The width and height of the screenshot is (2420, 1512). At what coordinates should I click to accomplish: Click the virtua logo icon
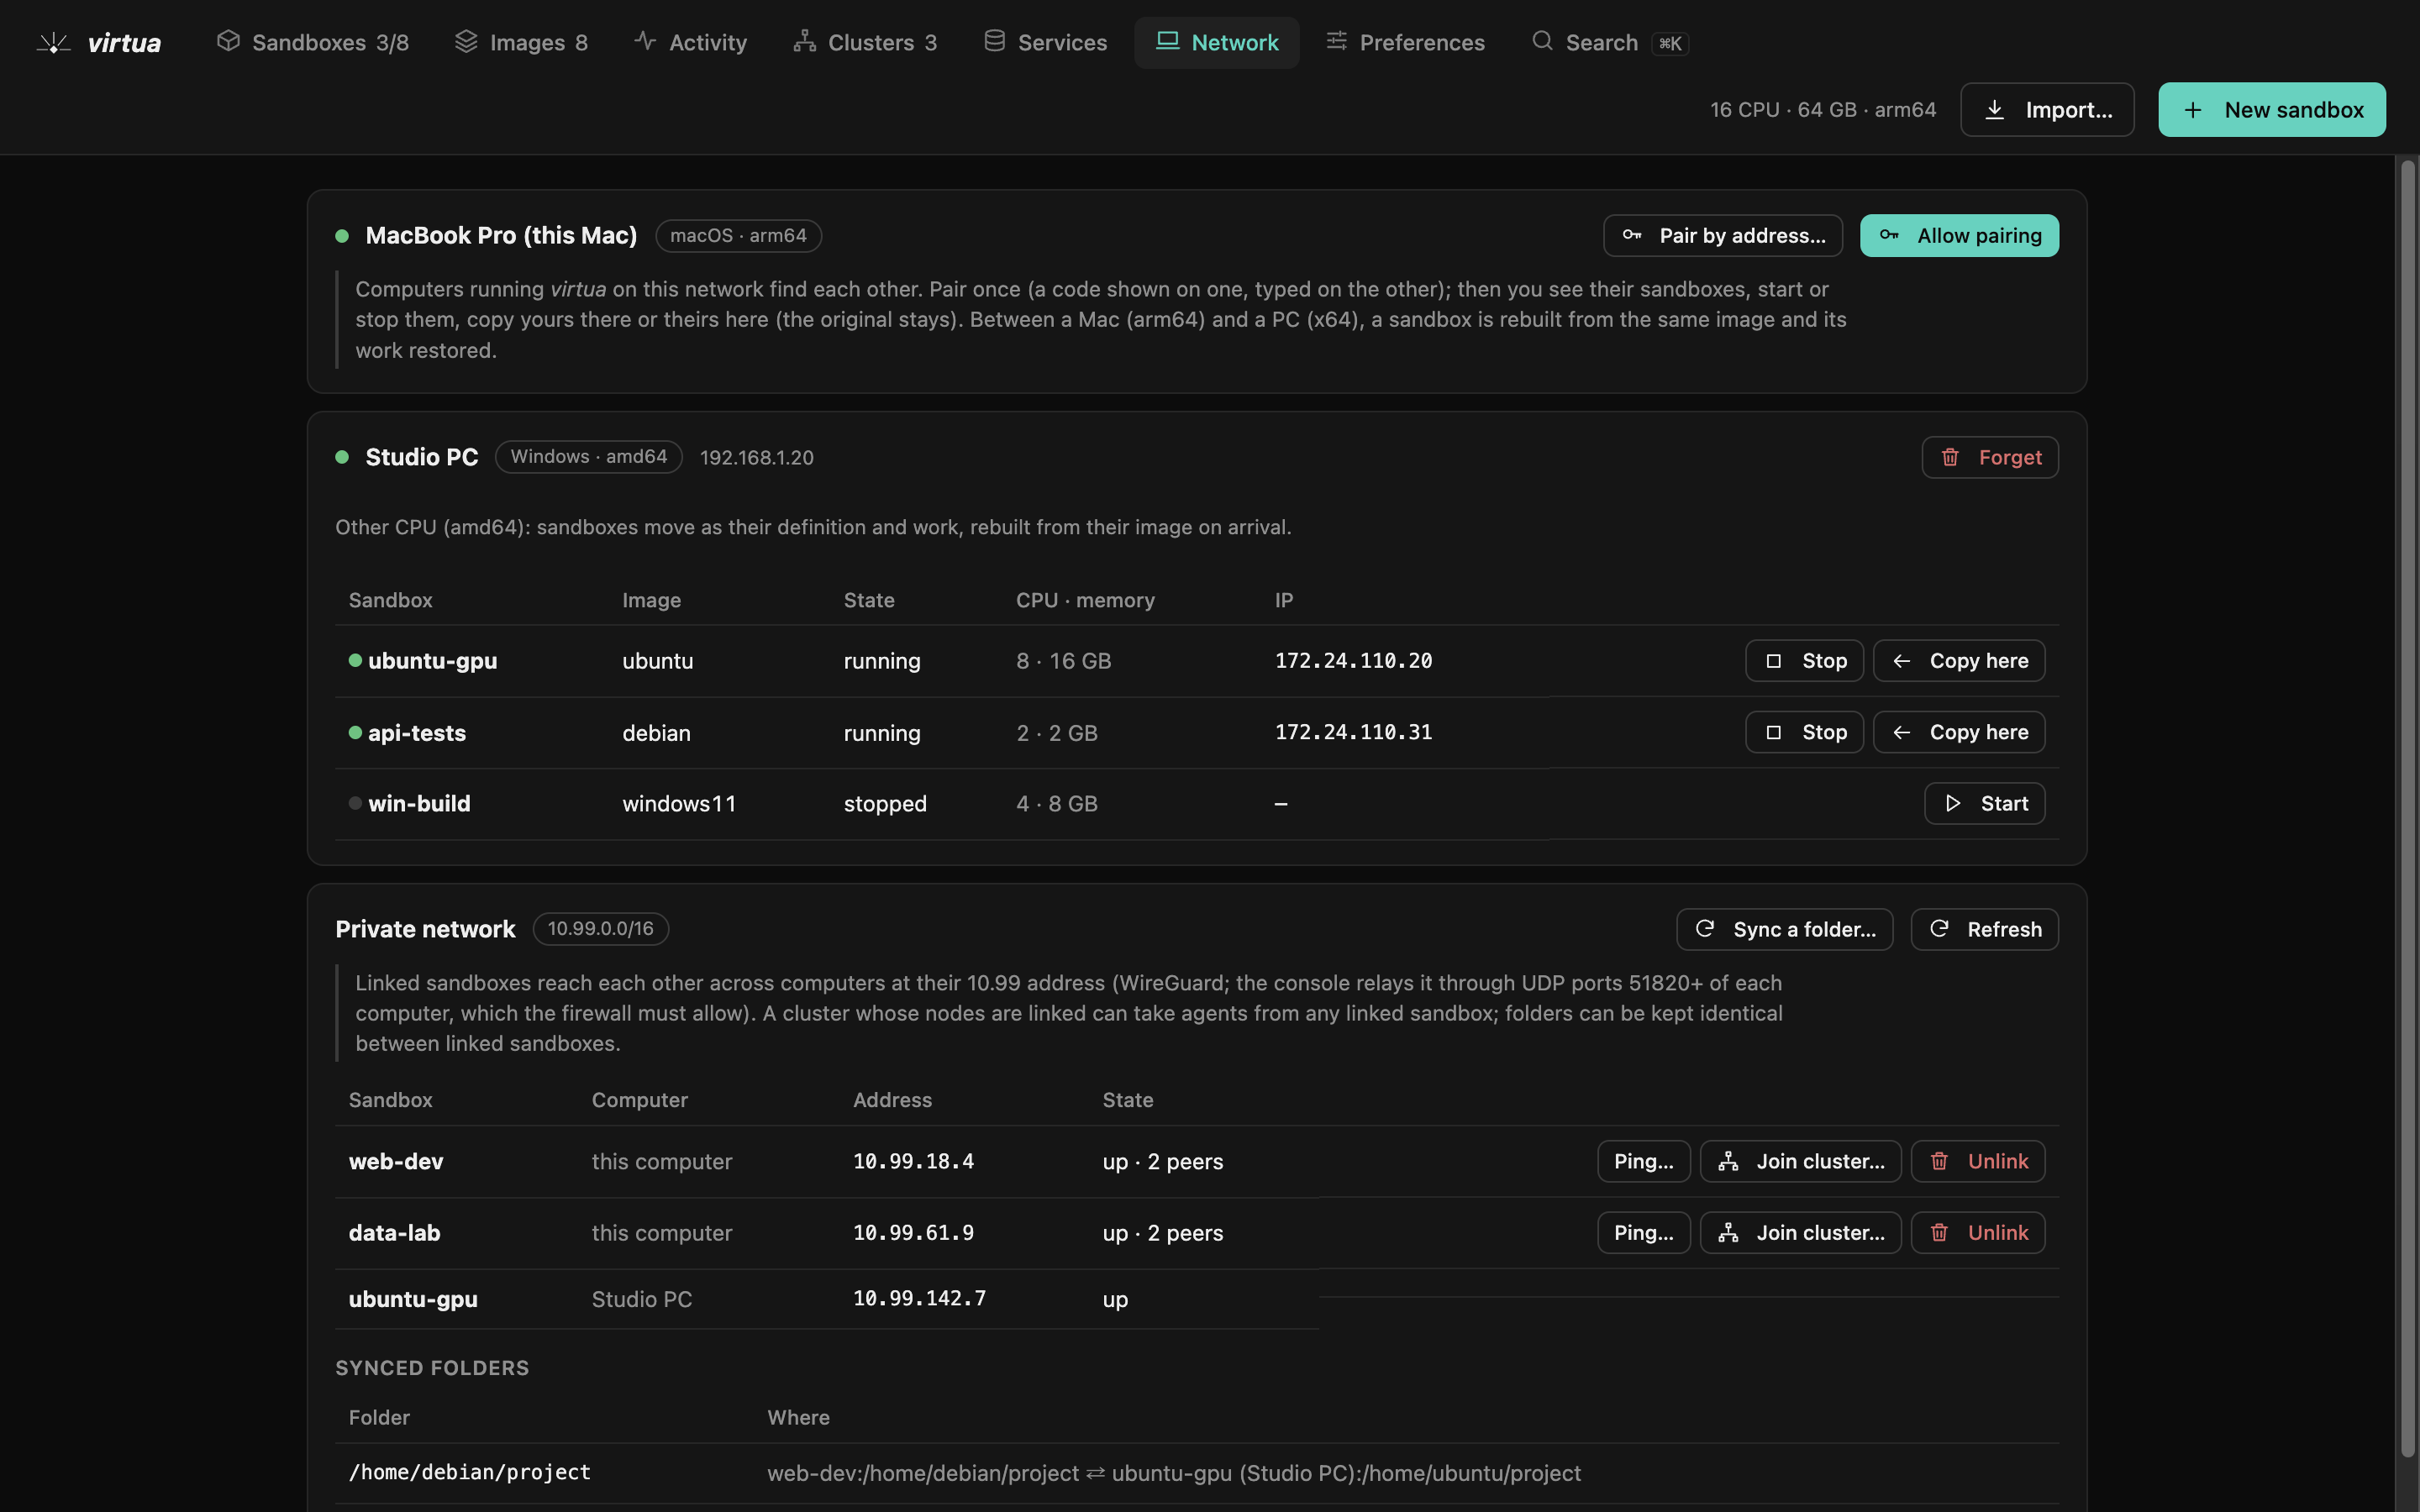(54, 43)
